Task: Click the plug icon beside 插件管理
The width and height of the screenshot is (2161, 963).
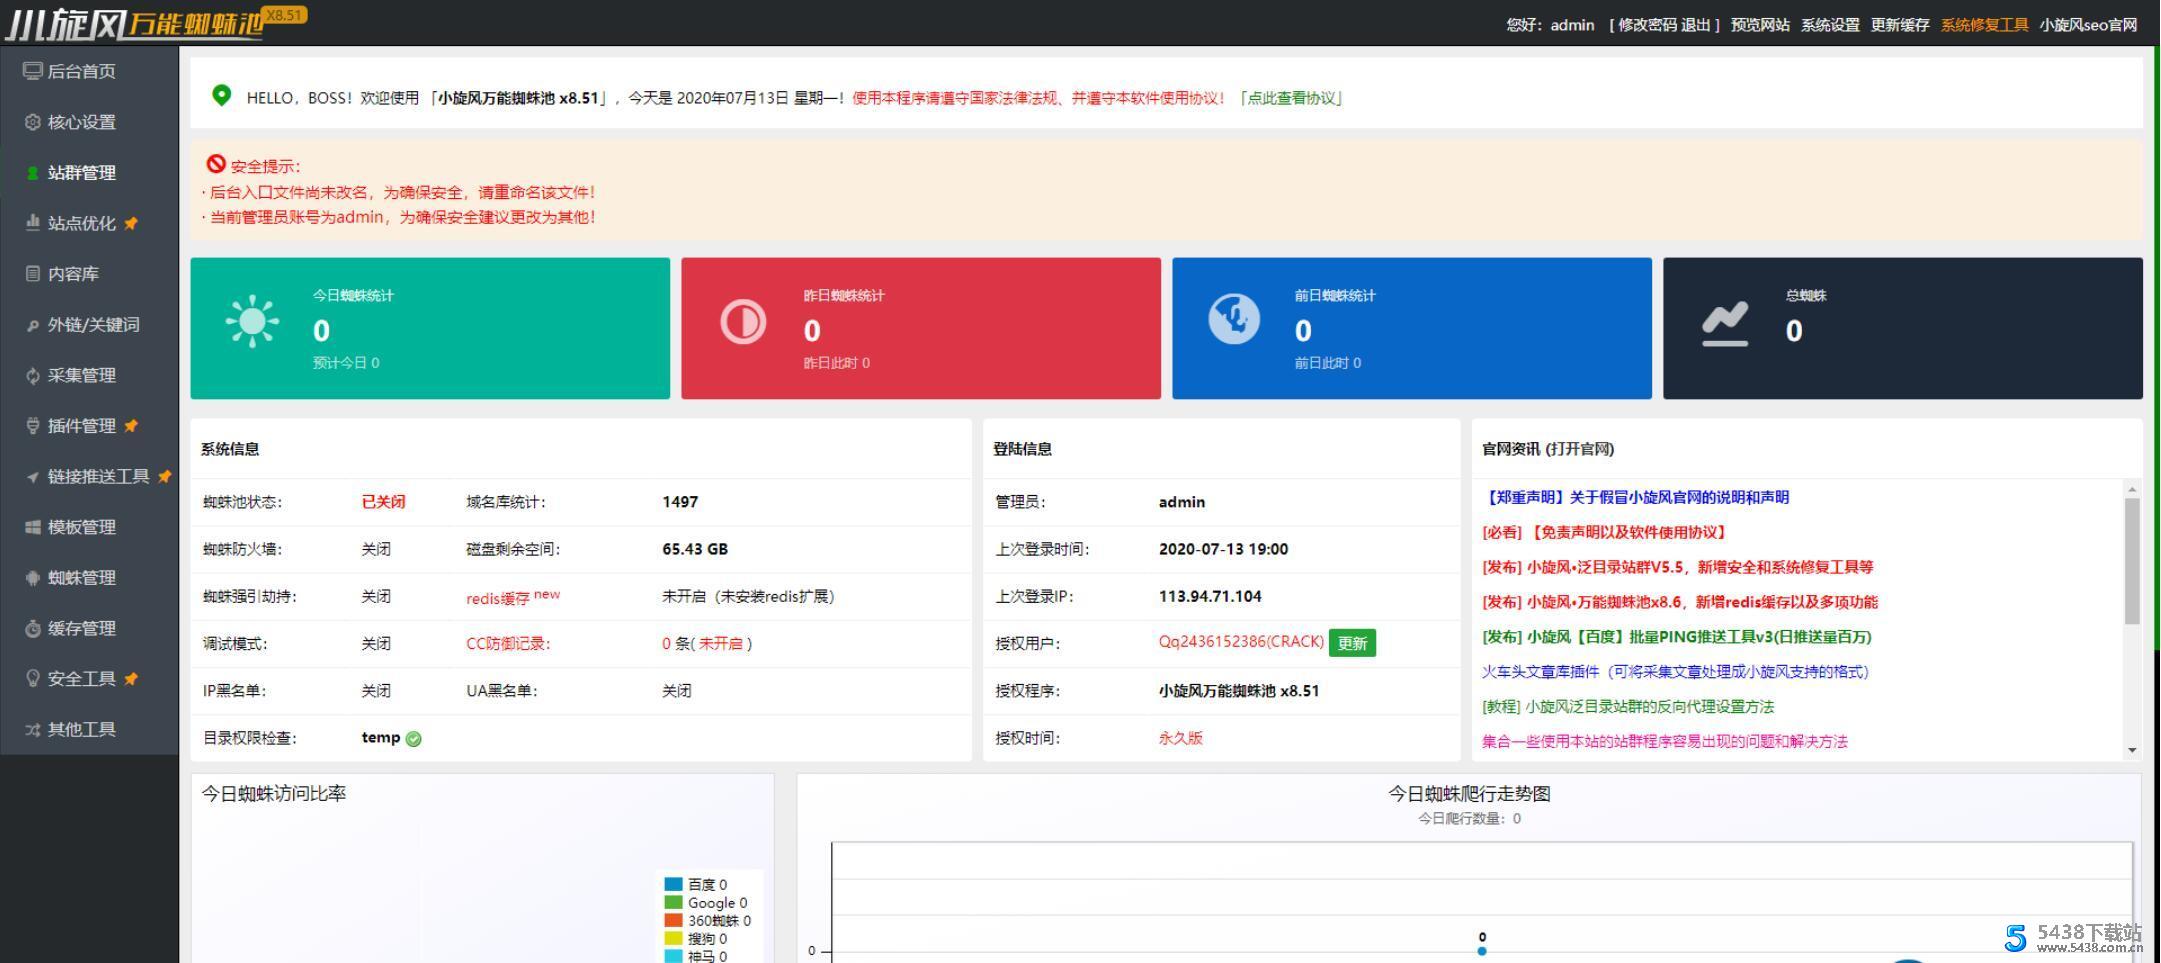Action: click(x=33, y=426)
